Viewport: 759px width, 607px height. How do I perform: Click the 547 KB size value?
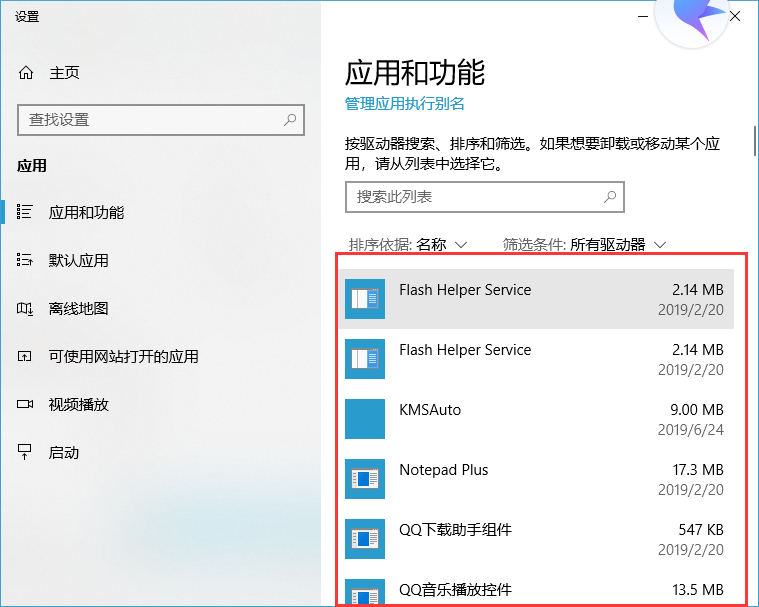click(x=701, y=530)
